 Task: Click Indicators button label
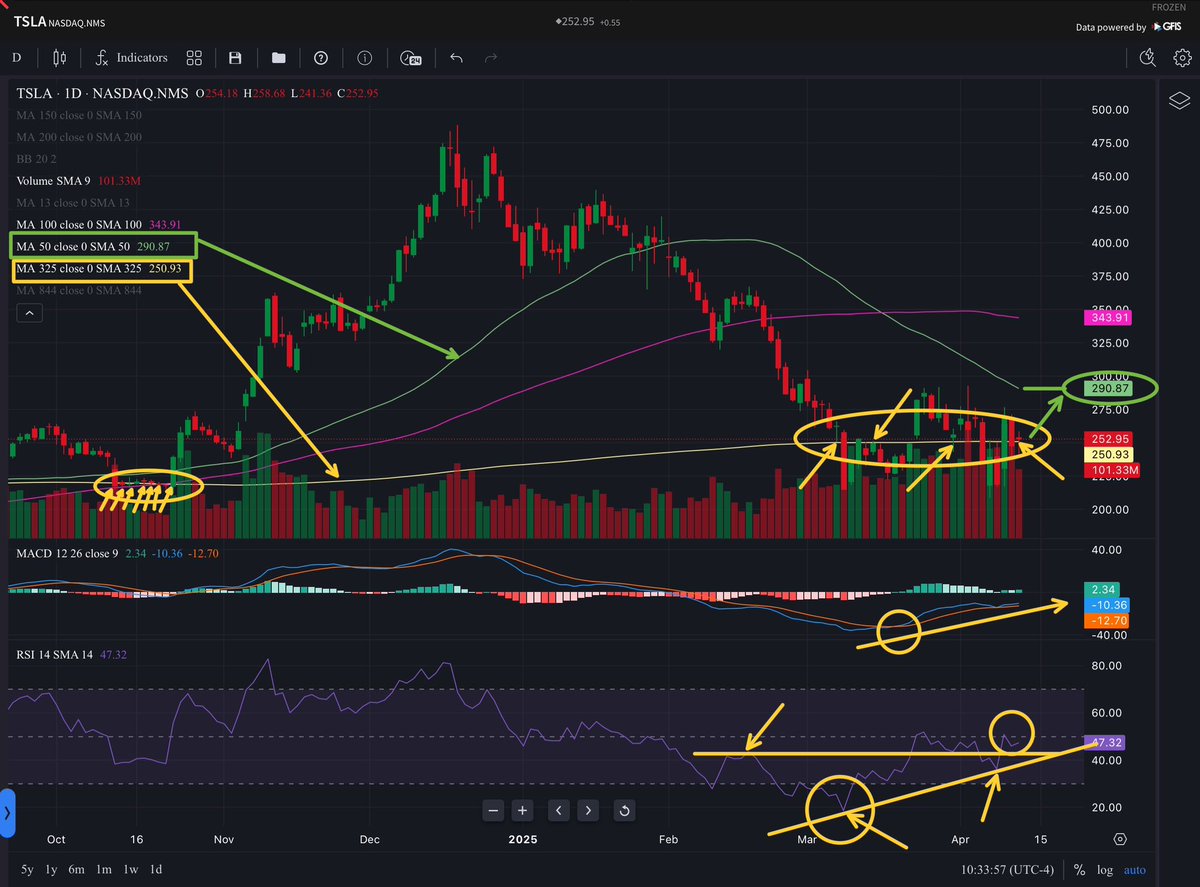142,58
